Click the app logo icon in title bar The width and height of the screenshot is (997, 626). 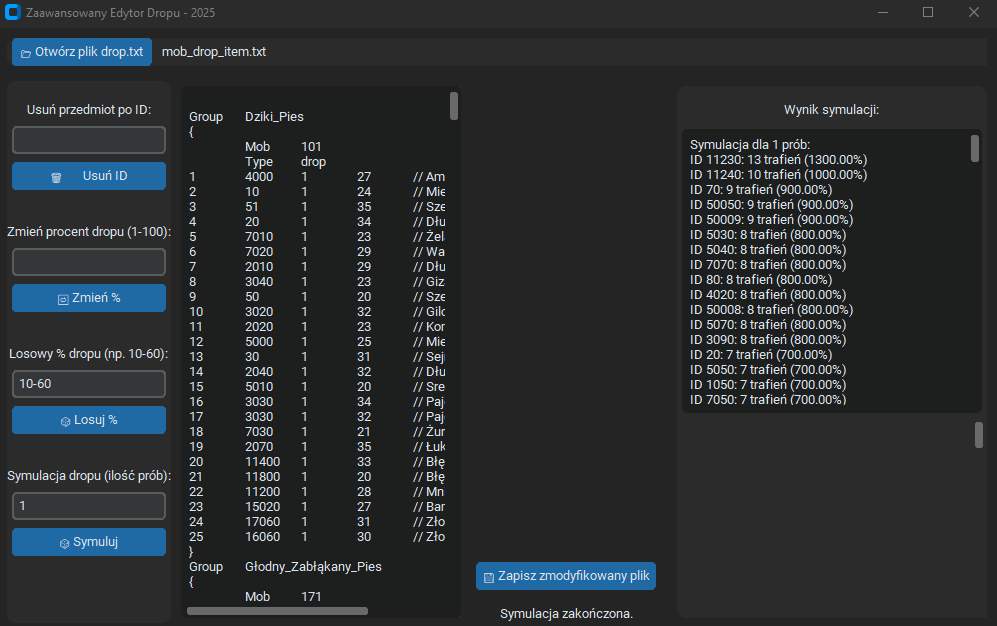pos(13,13)
